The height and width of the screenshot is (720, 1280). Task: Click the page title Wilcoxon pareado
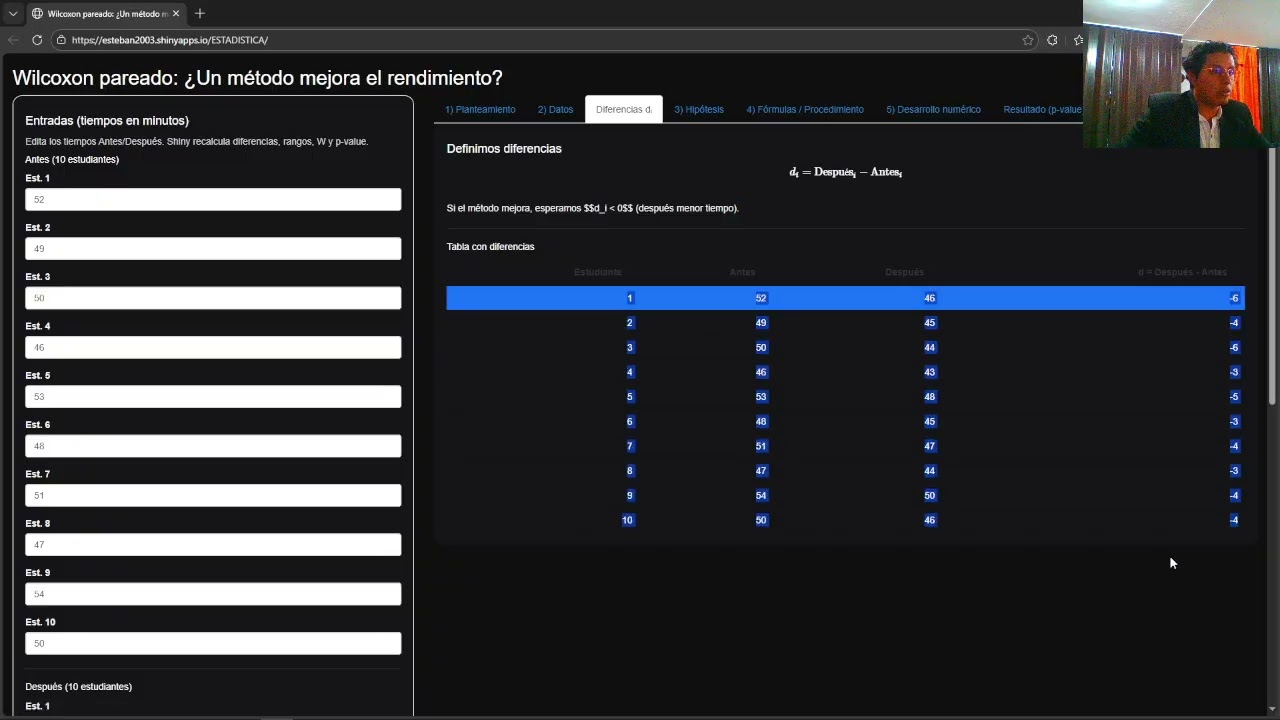257,78
